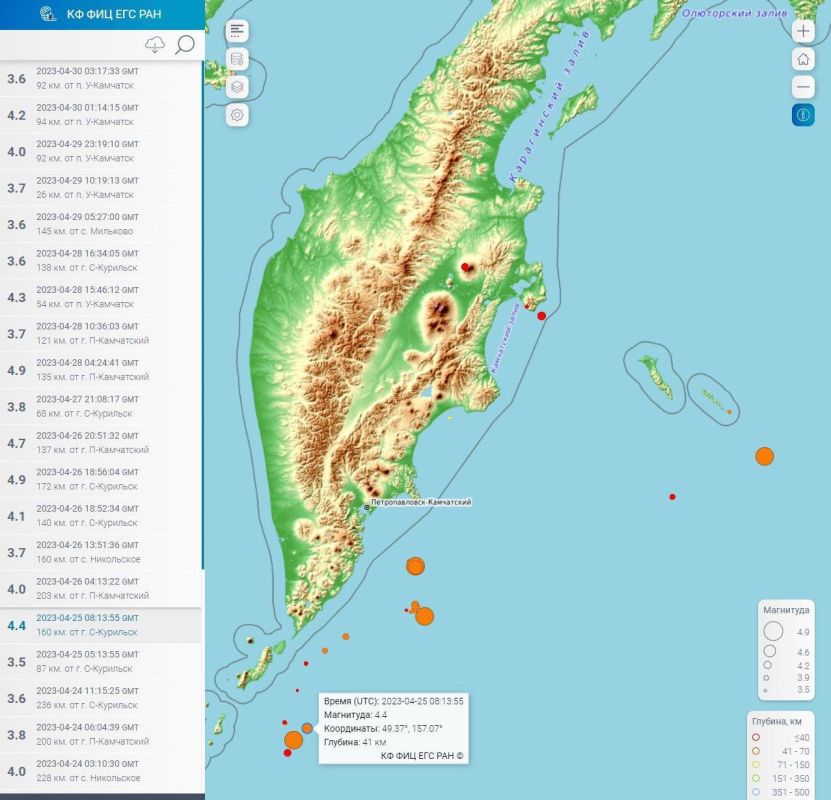Select the 3.6 event at 2023-04-30 03:17:33
The image size is (831, 800).
point(101,78)
